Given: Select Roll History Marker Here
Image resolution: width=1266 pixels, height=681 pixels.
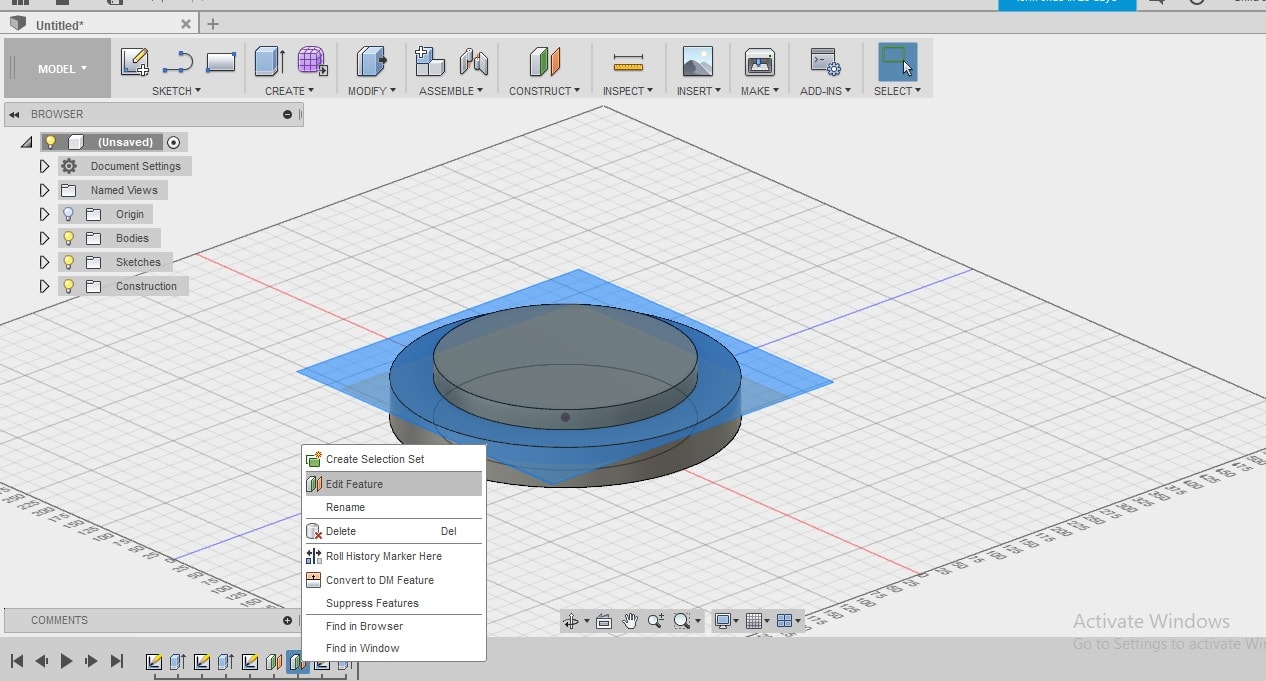Looking at the screenshot, I should tap(393, 556).
